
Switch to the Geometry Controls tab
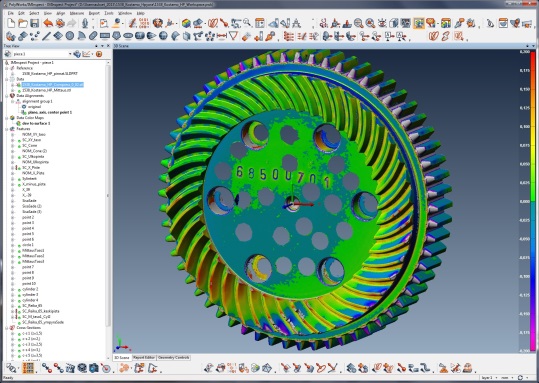(174, 358)
